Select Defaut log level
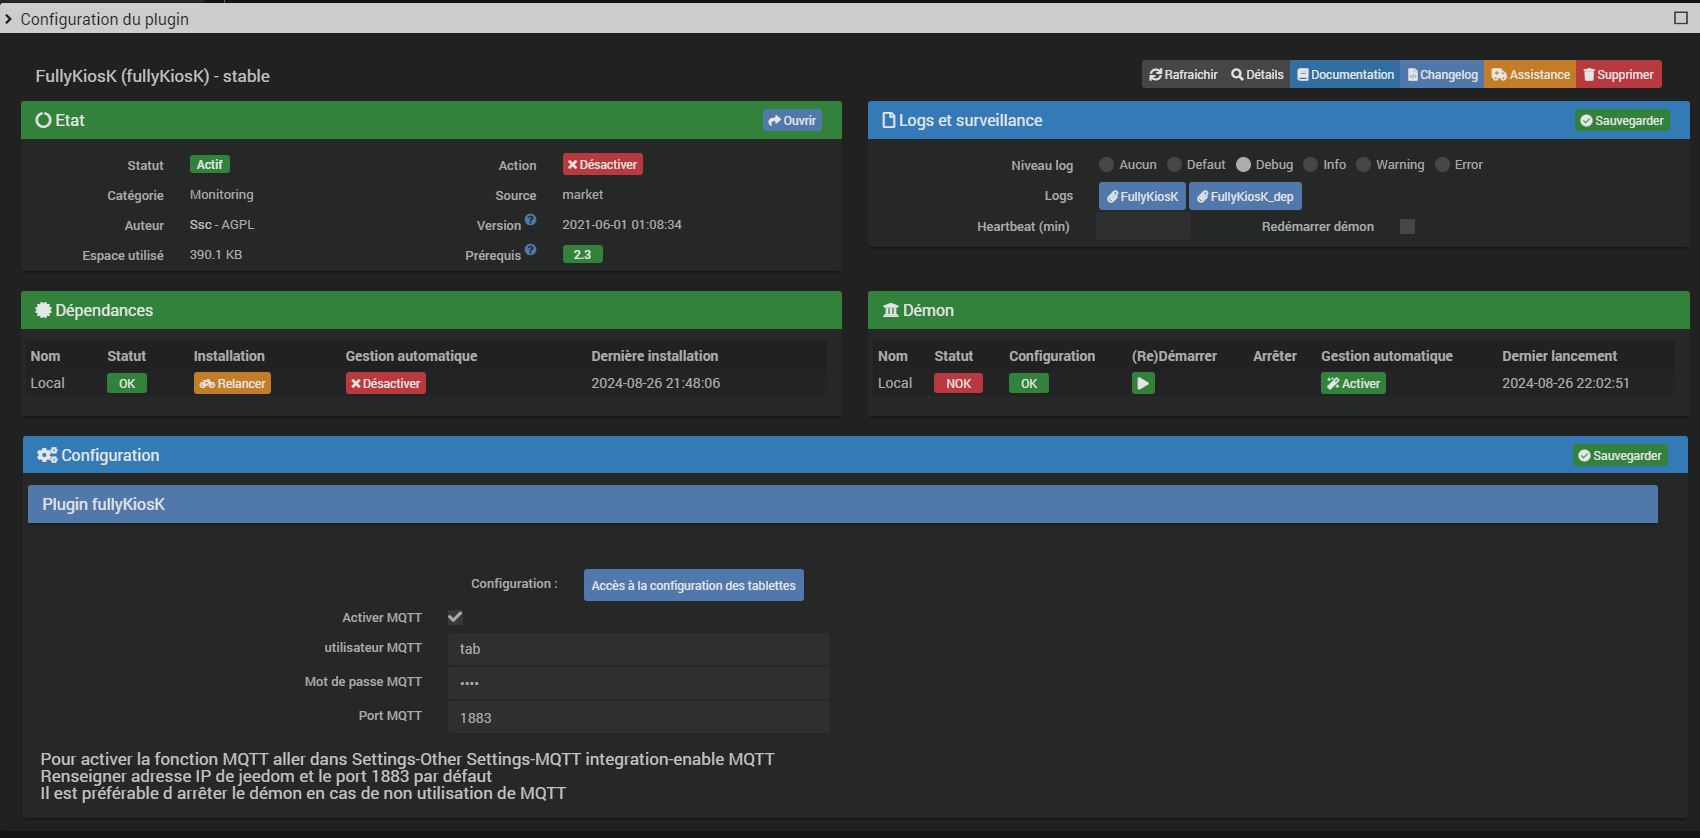Viewport: 1700px width, 838px height. 1174,165
